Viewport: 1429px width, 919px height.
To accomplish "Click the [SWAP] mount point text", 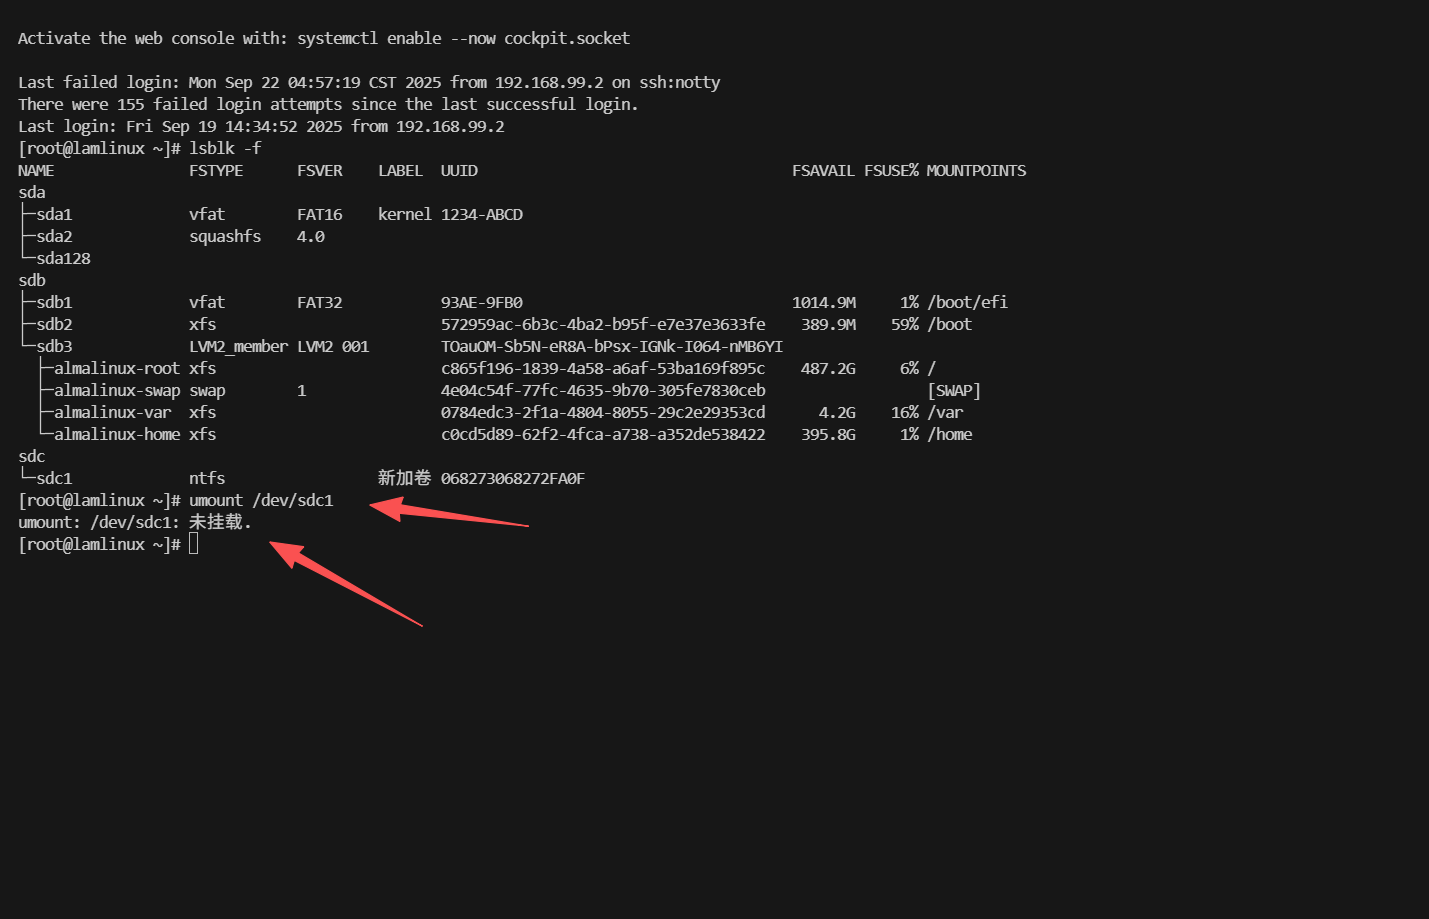I will [x=953, y=390].
